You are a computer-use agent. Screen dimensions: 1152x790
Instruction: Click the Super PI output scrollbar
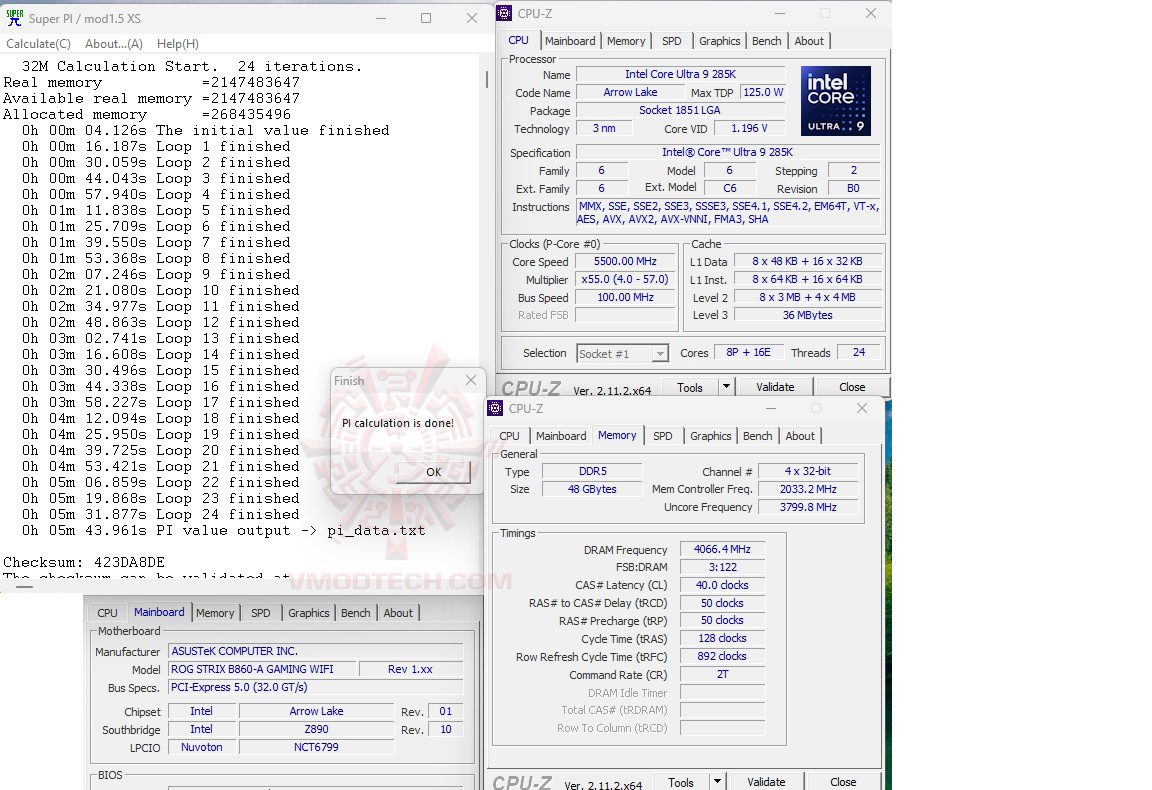tap(486, 79)
